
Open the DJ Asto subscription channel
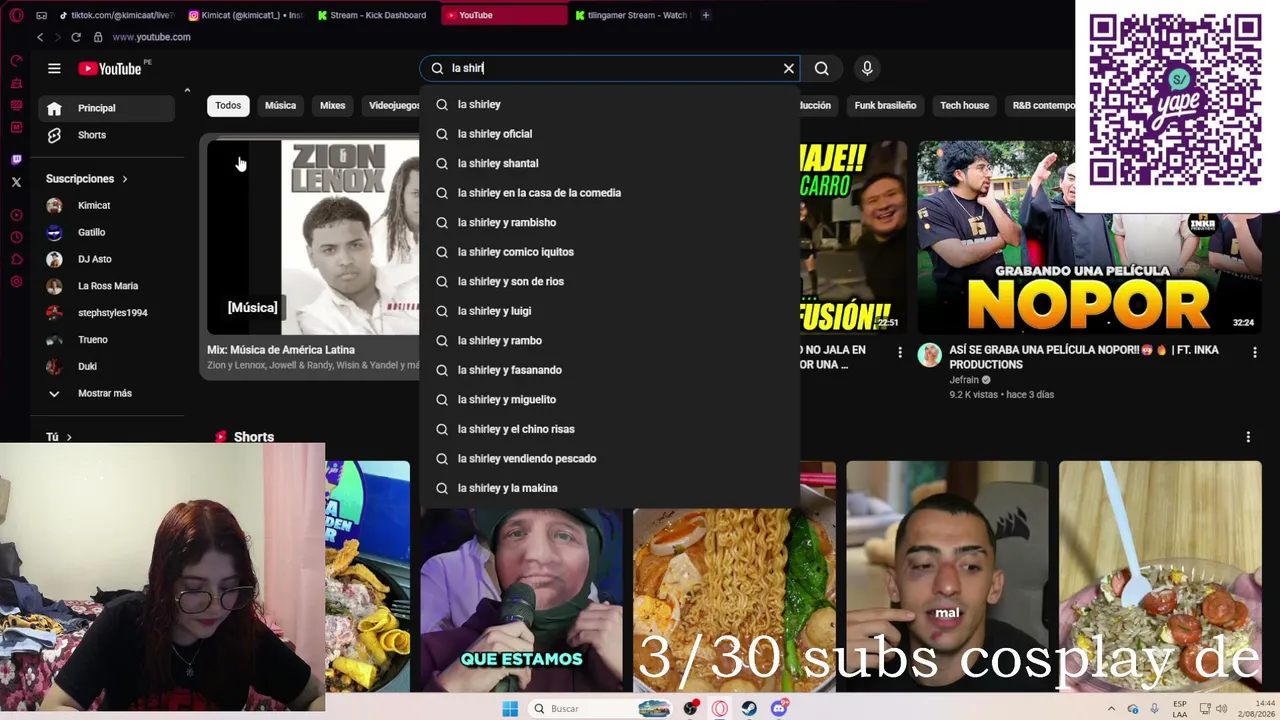pos(107,259)
